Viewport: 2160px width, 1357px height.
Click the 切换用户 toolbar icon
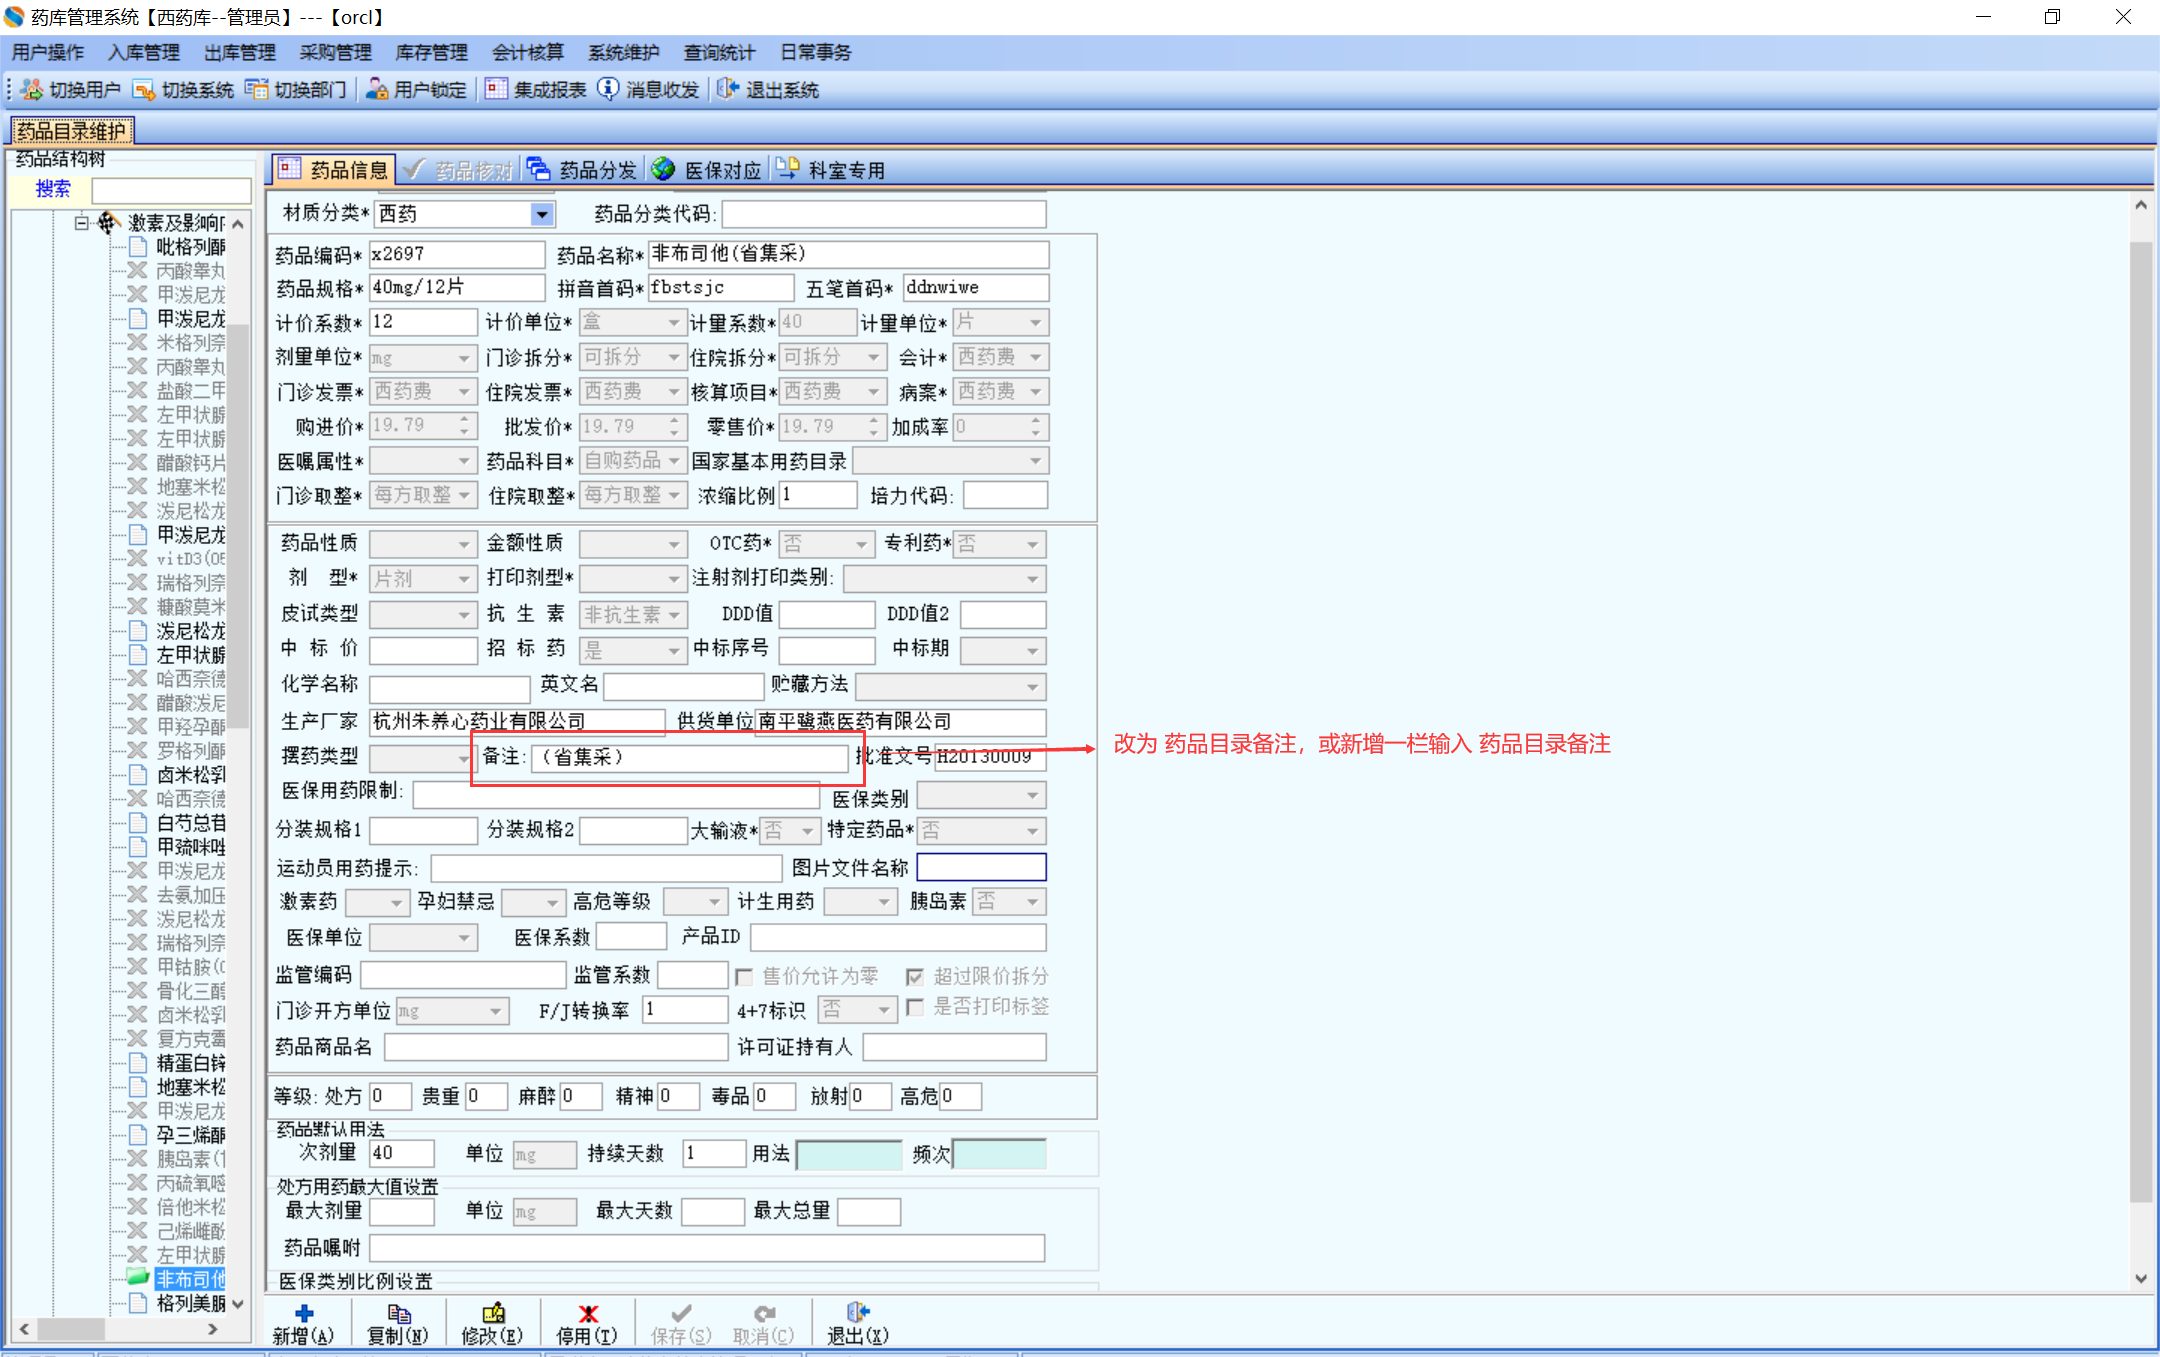(32, 90)
